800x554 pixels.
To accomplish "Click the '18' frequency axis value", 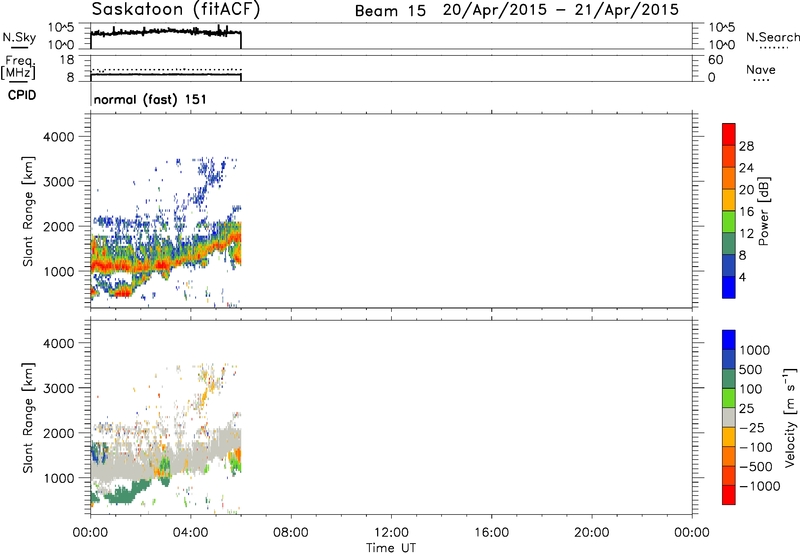I will tap(67, 60).
